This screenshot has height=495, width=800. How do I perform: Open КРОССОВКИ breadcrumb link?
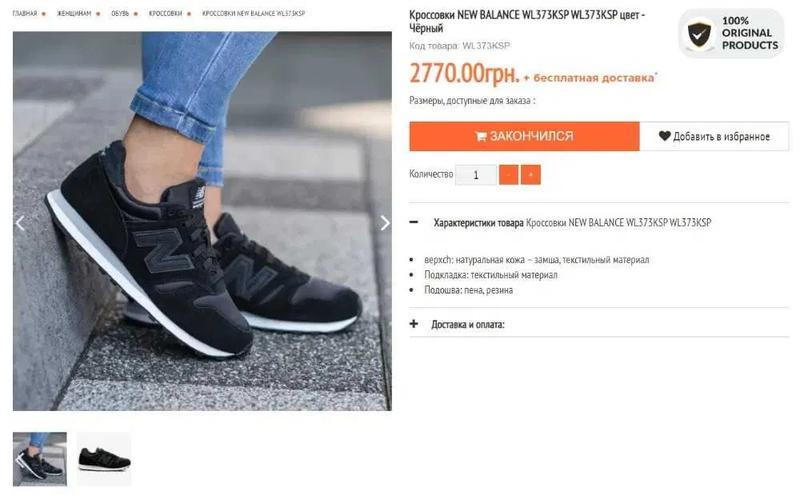click(165, 13)
